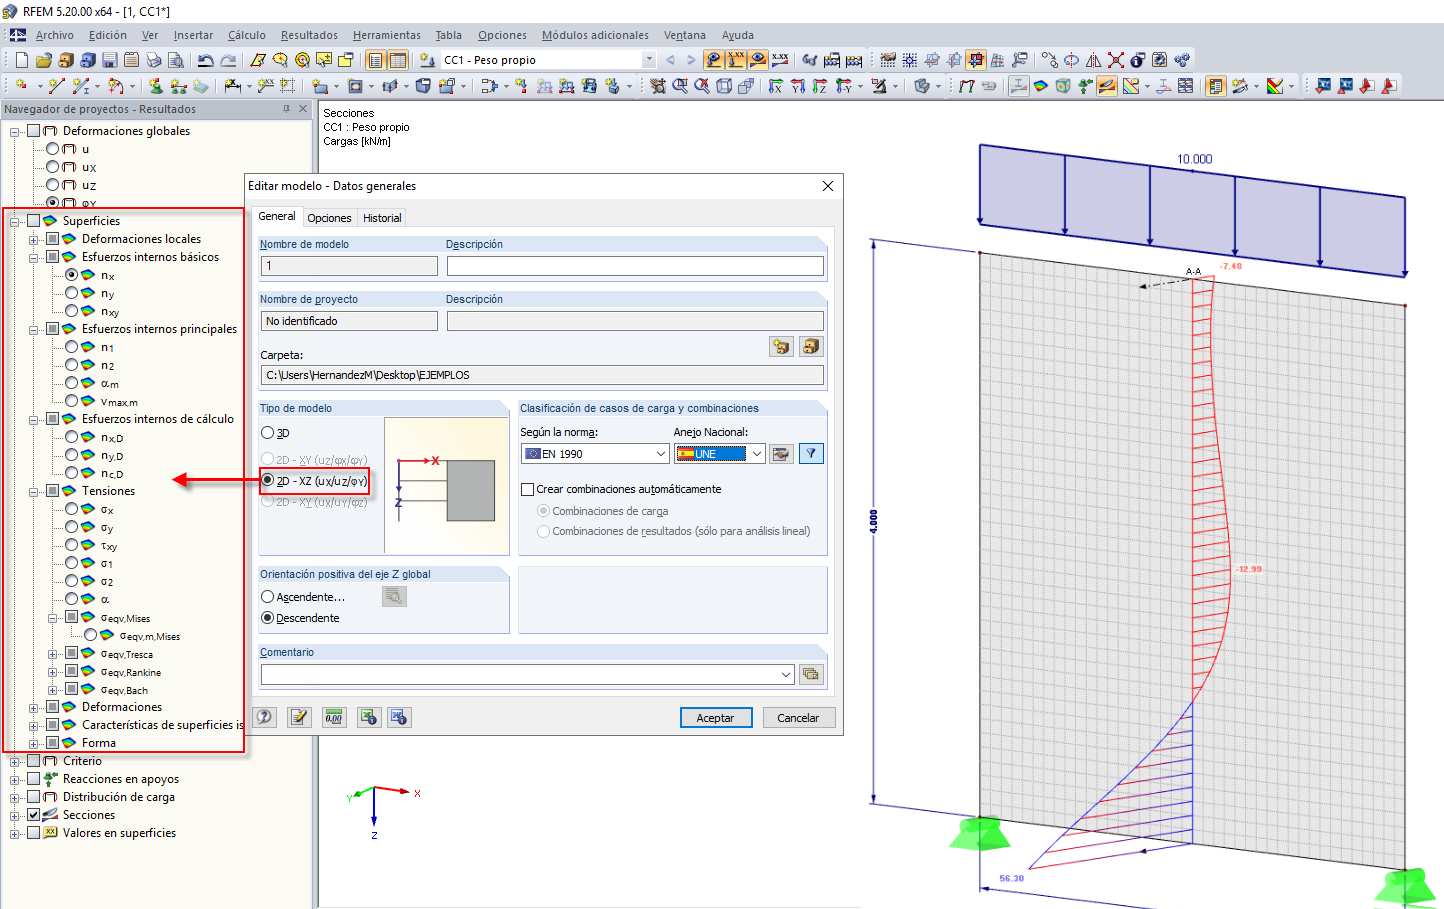Screen dimensions: 1444x909
Task: Click the pin icon of the navigator panel
Action: coord(286,109)
